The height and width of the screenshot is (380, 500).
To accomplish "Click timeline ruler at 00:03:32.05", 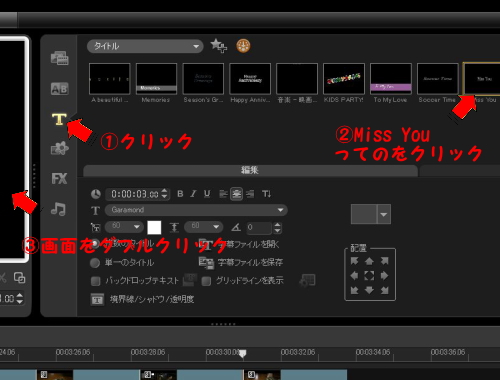I will [298, 352].
